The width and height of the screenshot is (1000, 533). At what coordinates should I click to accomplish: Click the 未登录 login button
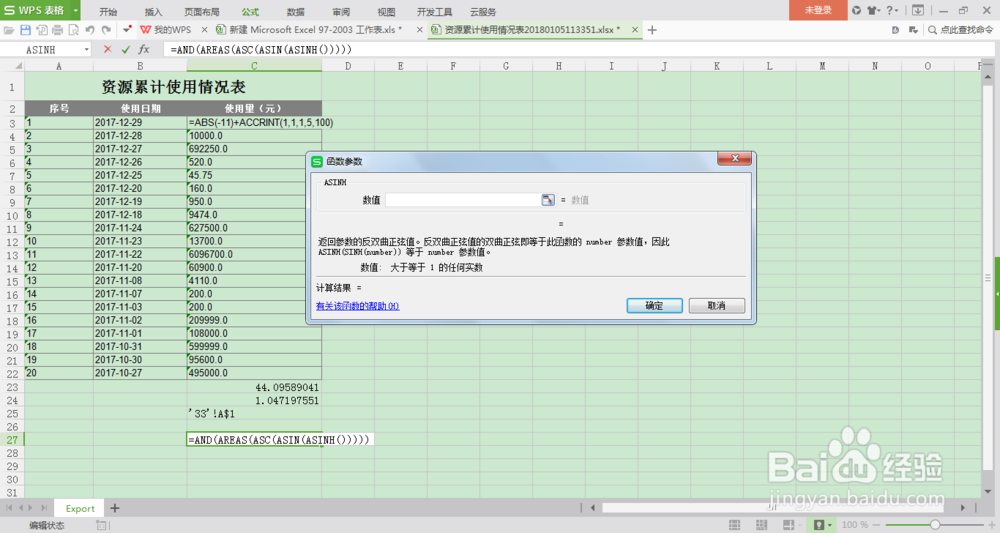point(818,10)
